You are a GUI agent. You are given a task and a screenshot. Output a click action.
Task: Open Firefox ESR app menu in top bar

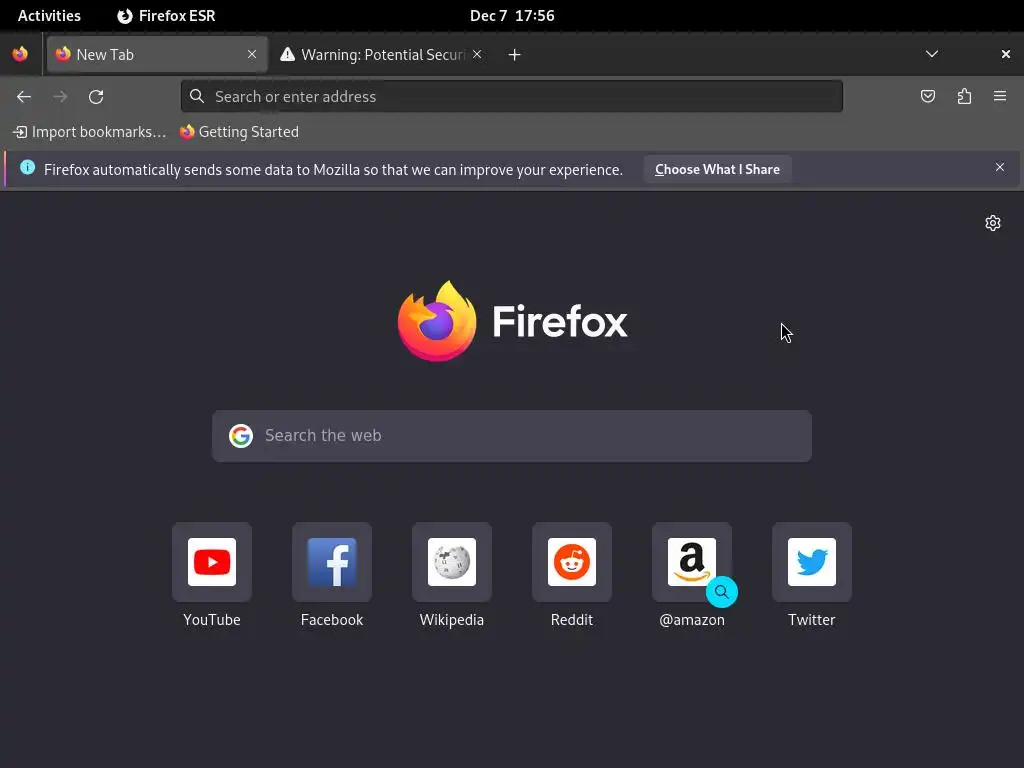(x=167, y=16)
